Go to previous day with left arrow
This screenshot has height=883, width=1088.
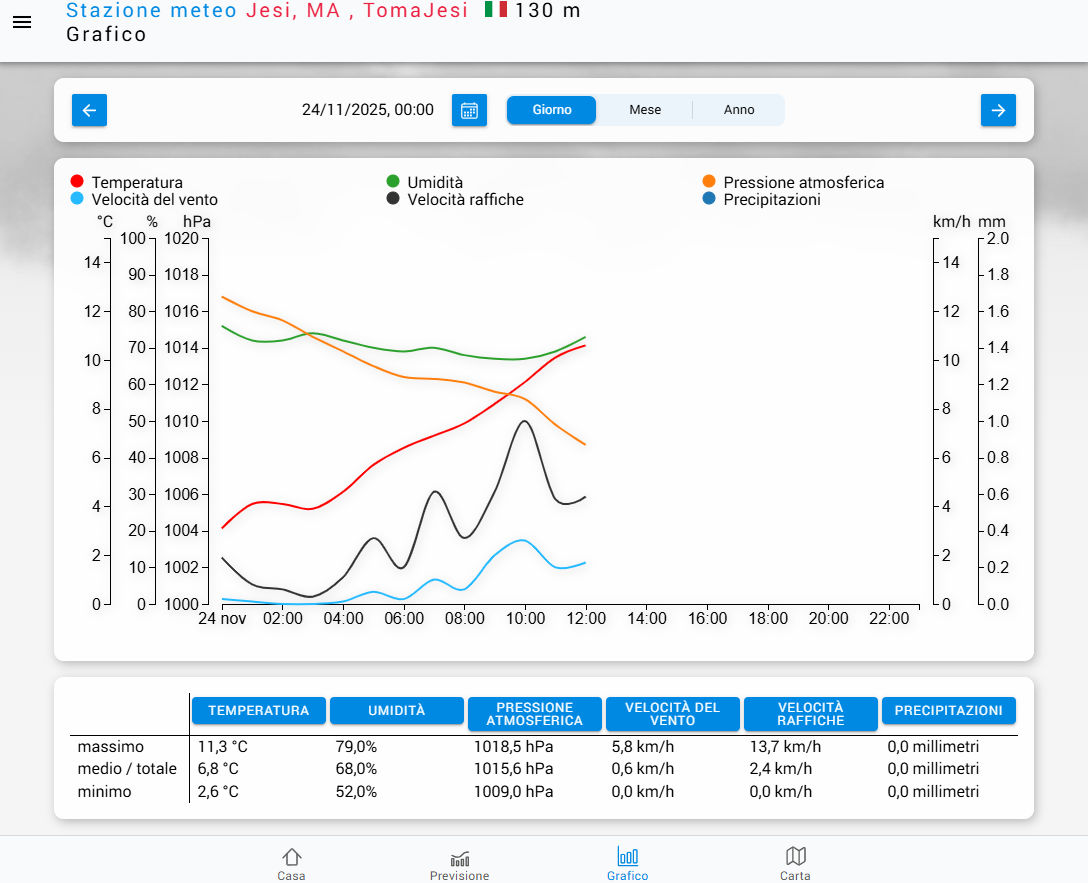coord(89,110)
